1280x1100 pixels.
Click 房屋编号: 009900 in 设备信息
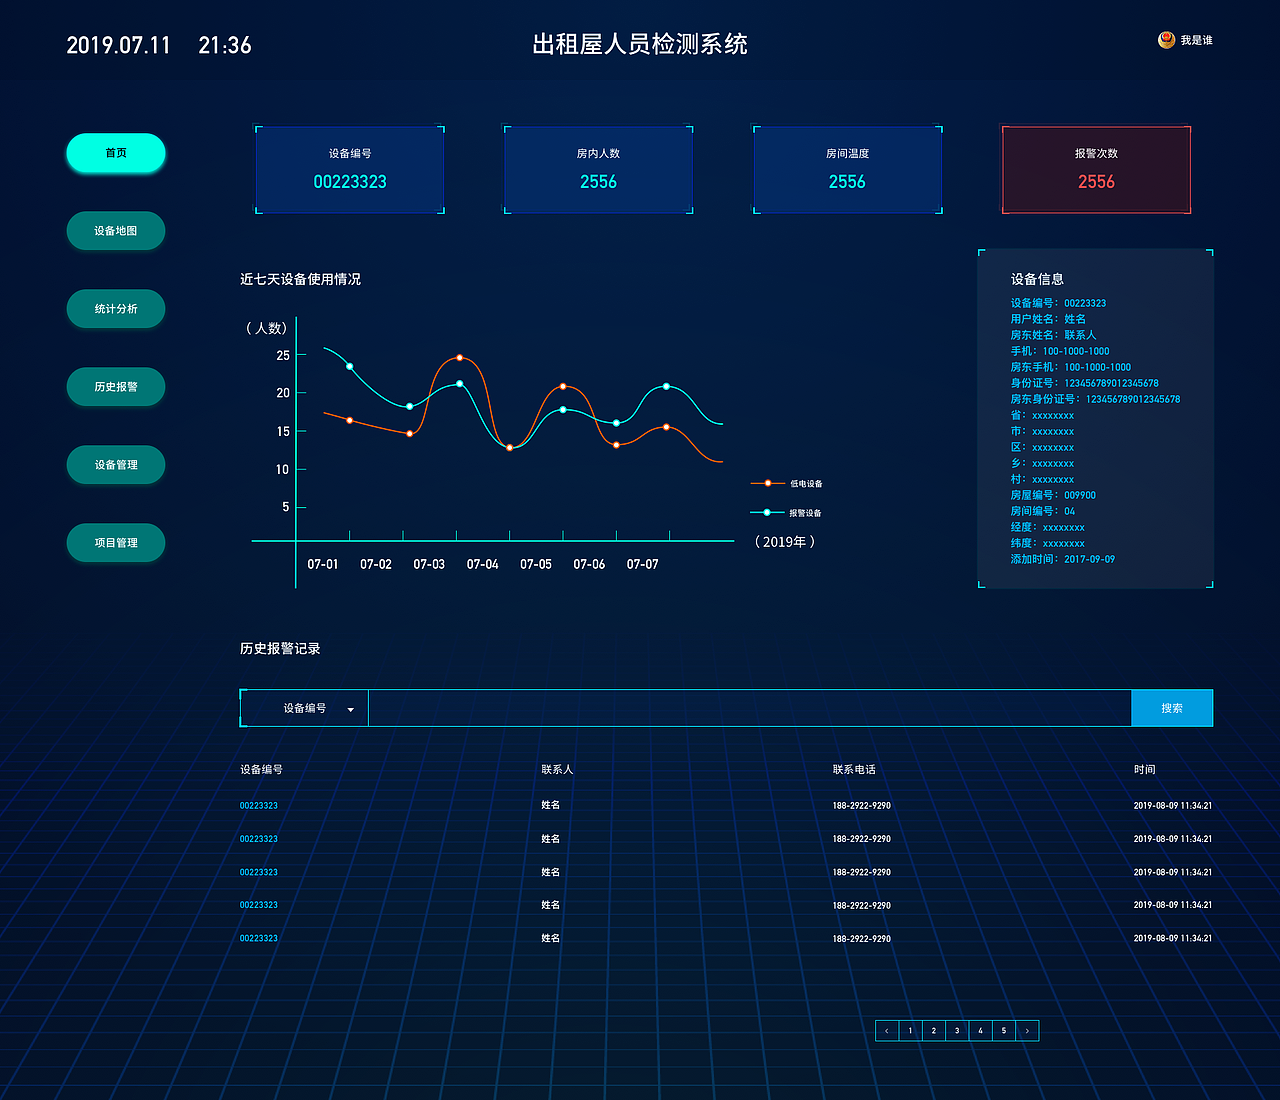(x=1053, y=495)
